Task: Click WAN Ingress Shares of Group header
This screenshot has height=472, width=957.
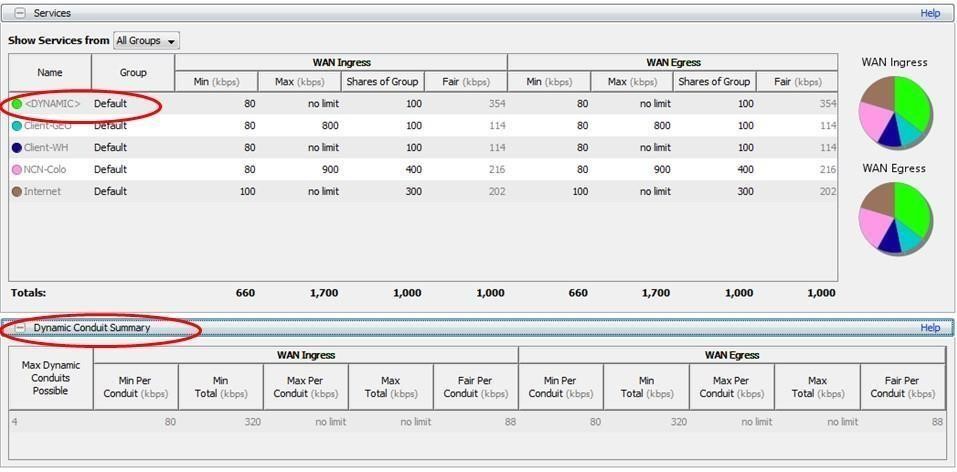Action: point(383,82)
